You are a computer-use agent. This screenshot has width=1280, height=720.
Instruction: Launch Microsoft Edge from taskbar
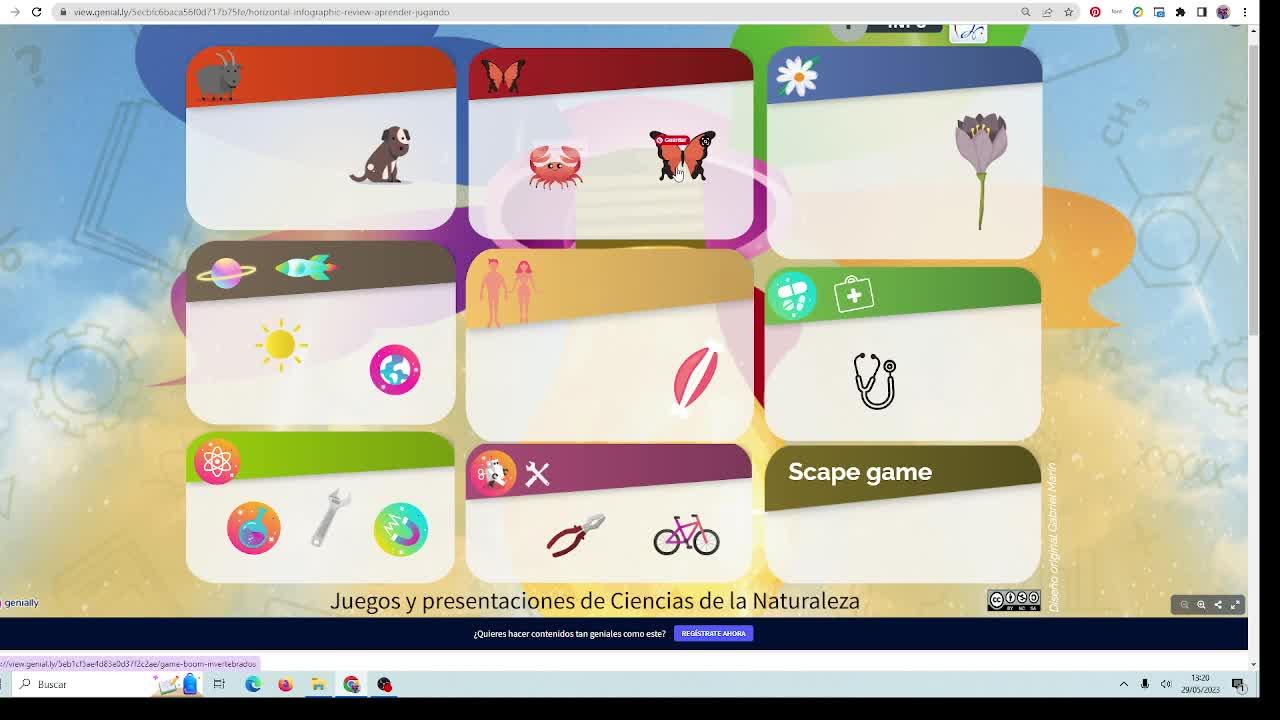[252, 684]
